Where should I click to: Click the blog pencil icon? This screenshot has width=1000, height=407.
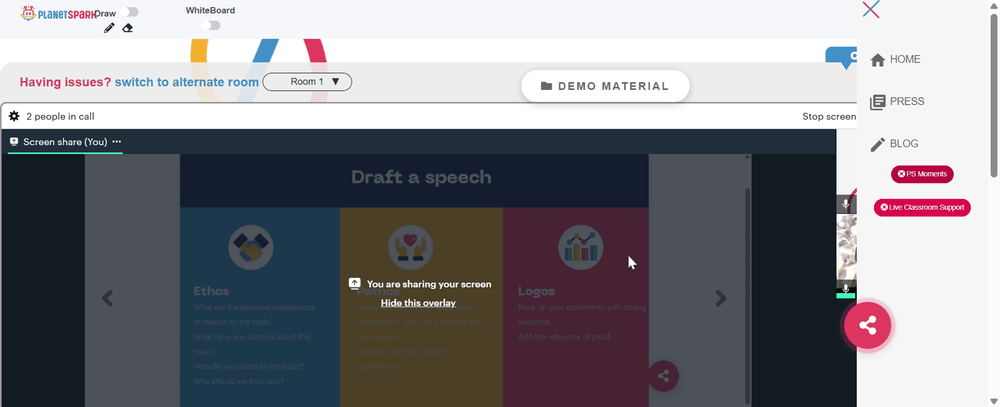tap(878, 144)
